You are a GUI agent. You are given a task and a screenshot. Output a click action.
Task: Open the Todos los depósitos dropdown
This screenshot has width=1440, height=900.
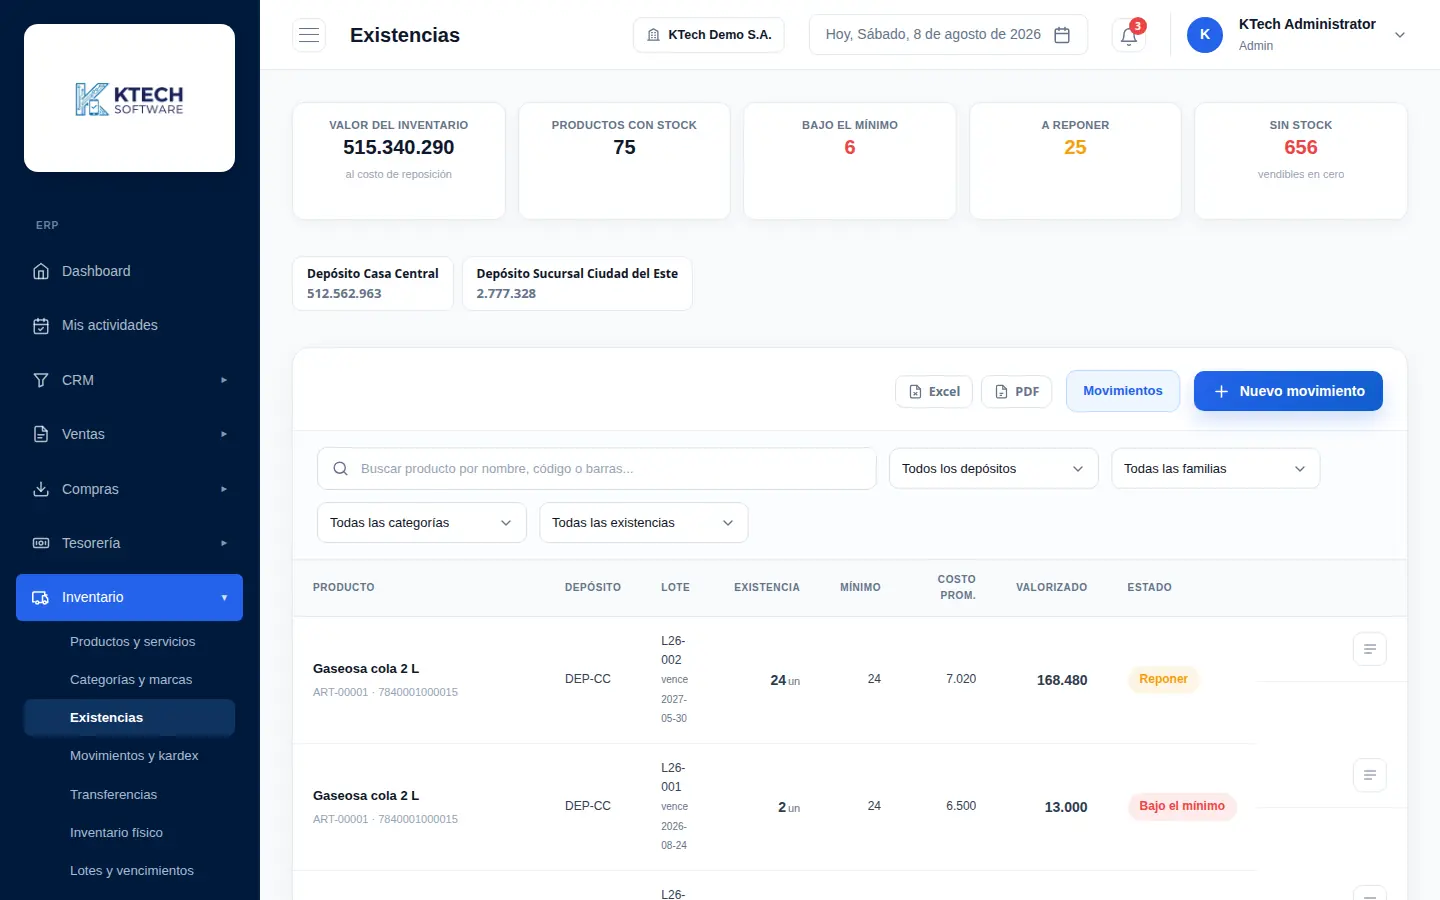click(x=993, y=468)
